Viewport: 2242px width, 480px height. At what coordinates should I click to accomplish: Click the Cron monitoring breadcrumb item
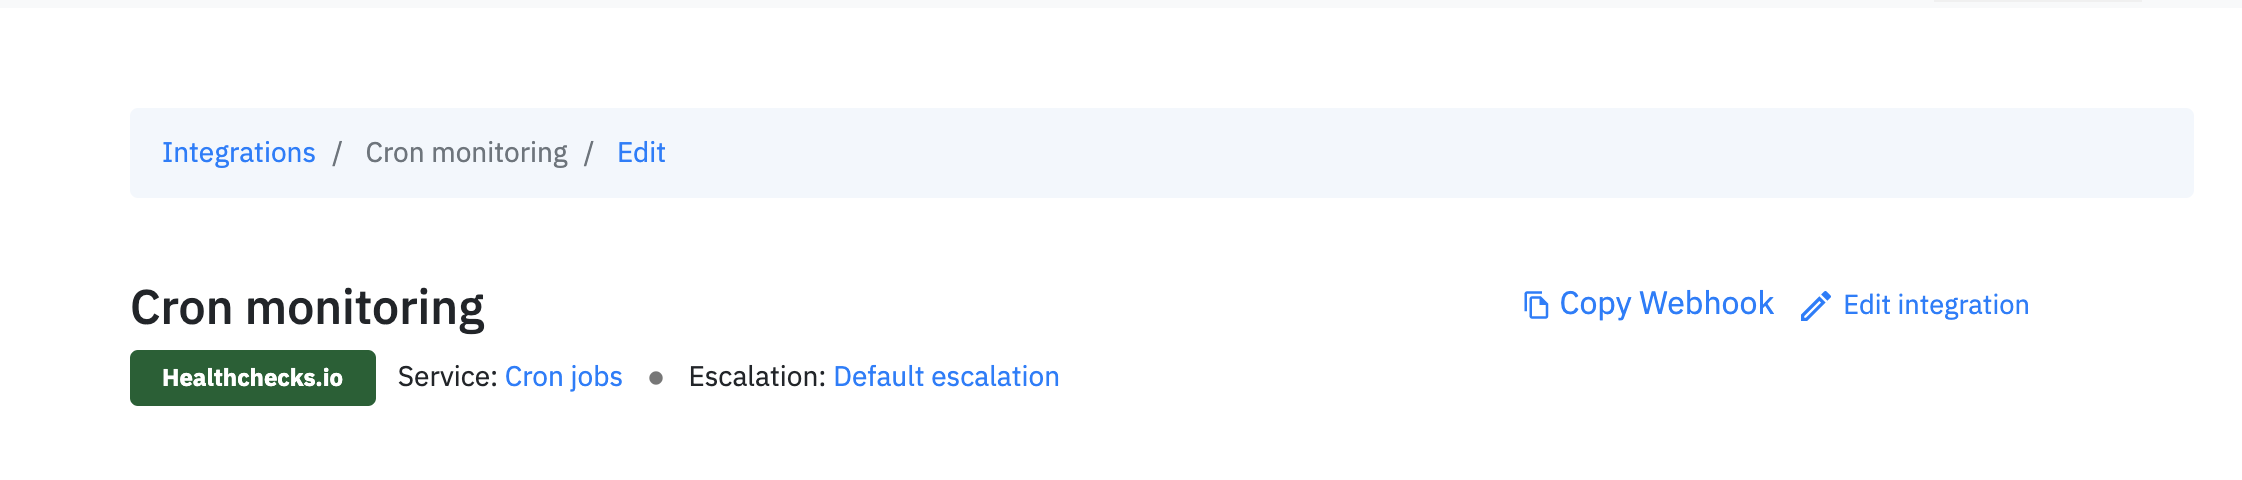466,152
